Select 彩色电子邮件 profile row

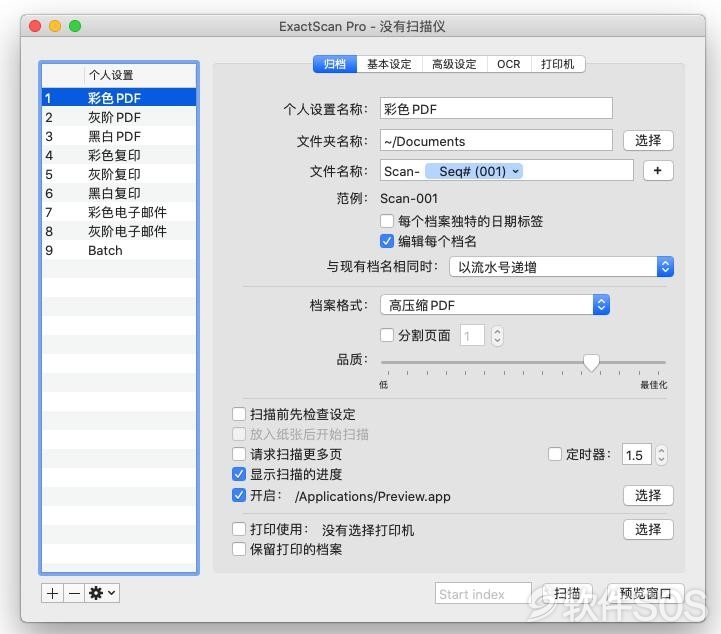point(119,212)
